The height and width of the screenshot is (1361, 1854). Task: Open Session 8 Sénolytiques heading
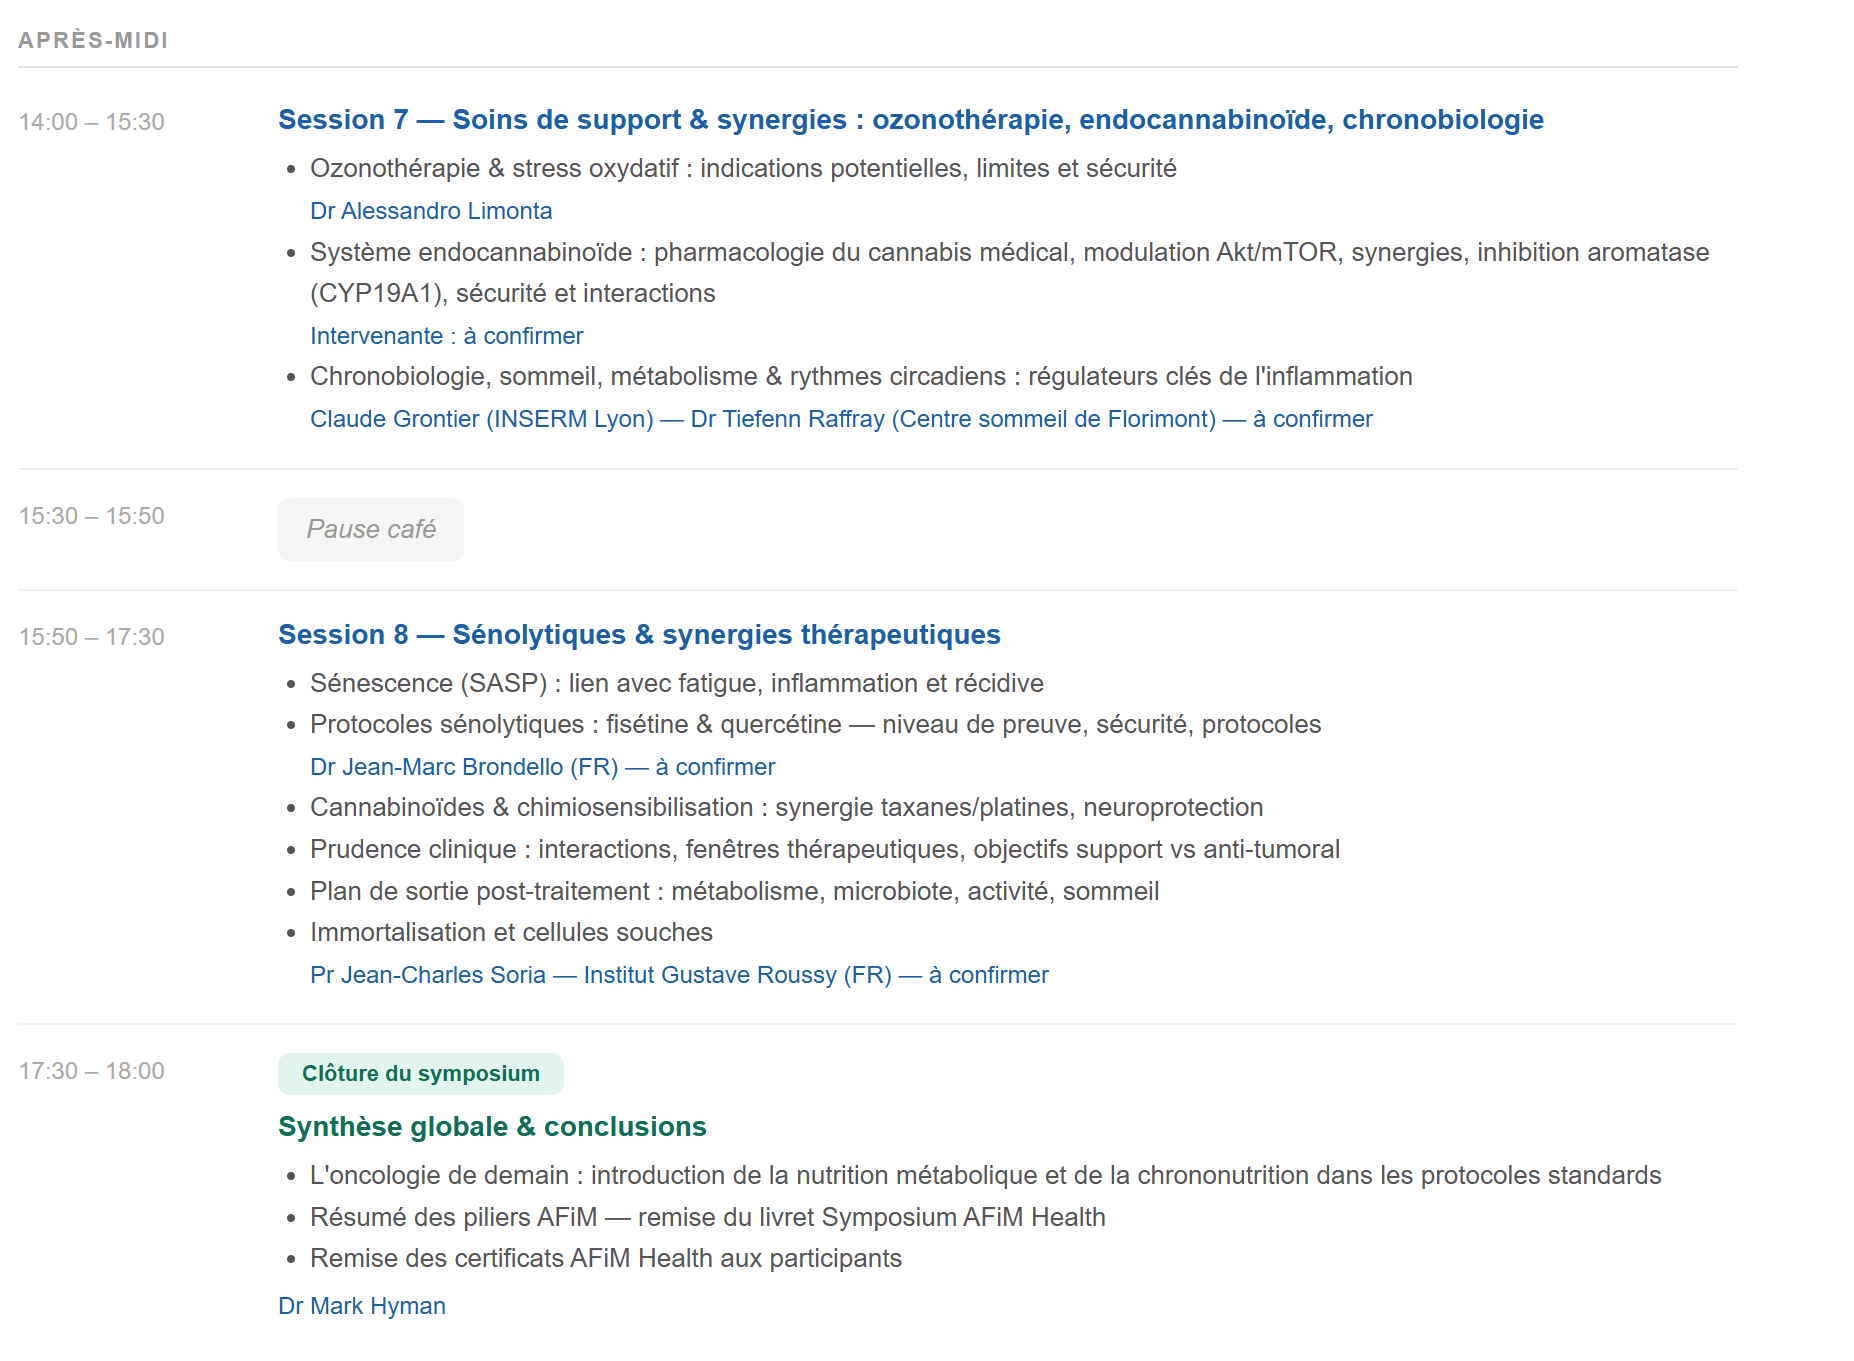pos(639,635)
